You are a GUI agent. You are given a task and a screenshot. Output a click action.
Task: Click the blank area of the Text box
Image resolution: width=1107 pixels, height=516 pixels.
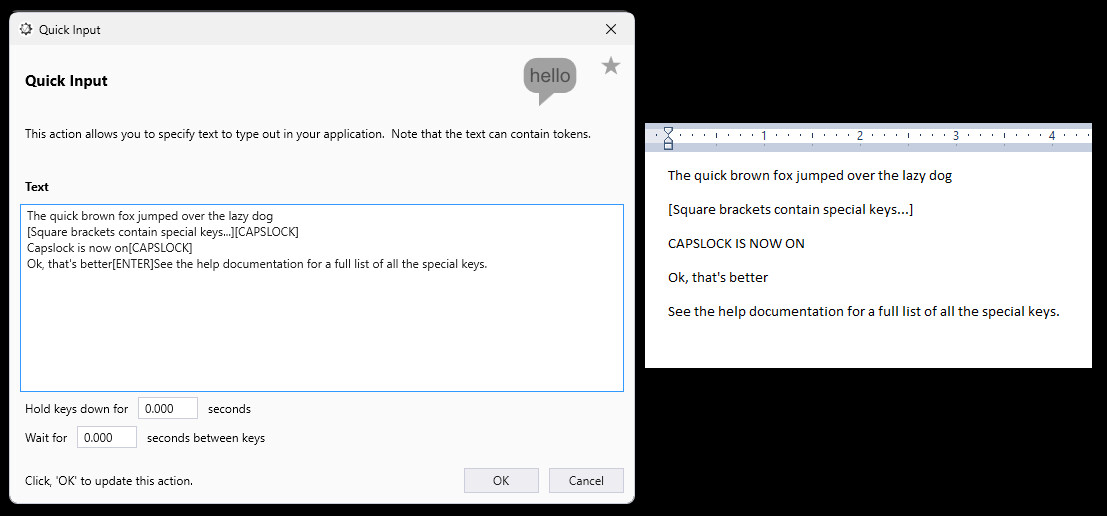point(320,330)
